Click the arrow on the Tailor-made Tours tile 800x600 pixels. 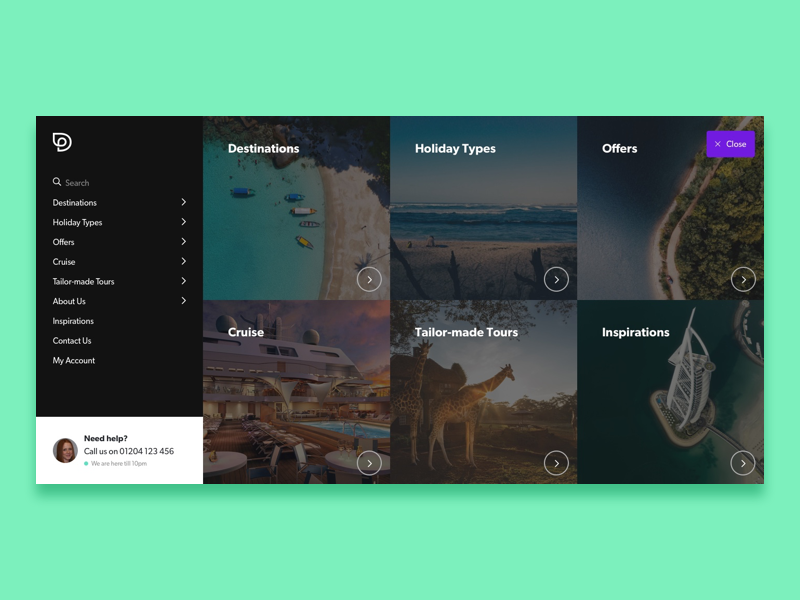click(x=557, y=463)
